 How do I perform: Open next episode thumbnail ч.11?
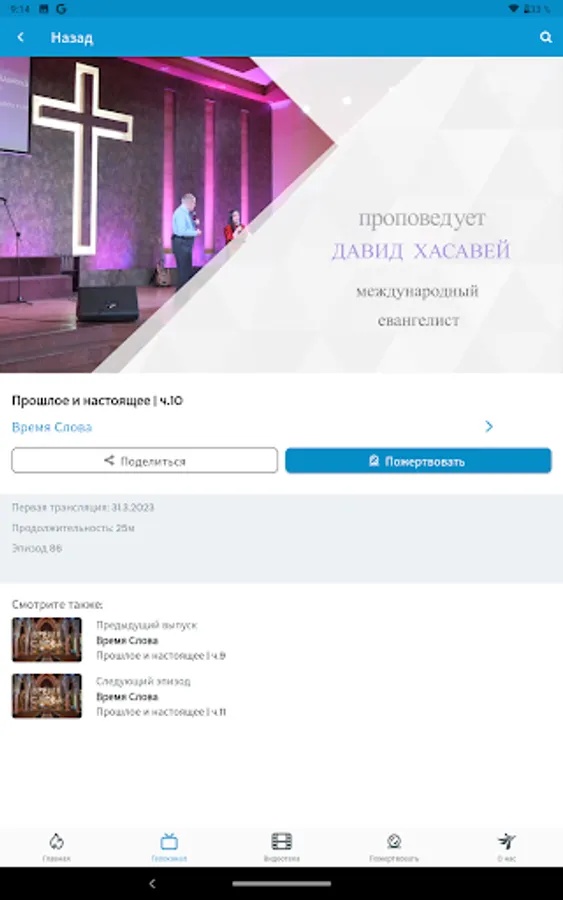tap(47, 696)
